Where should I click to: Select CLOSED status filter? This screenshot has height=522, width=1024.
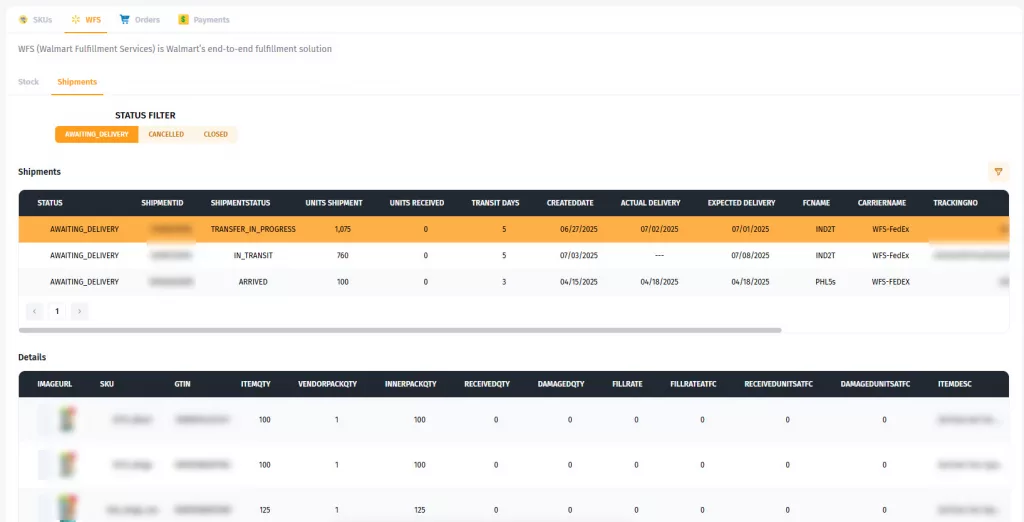click(215, 134)
